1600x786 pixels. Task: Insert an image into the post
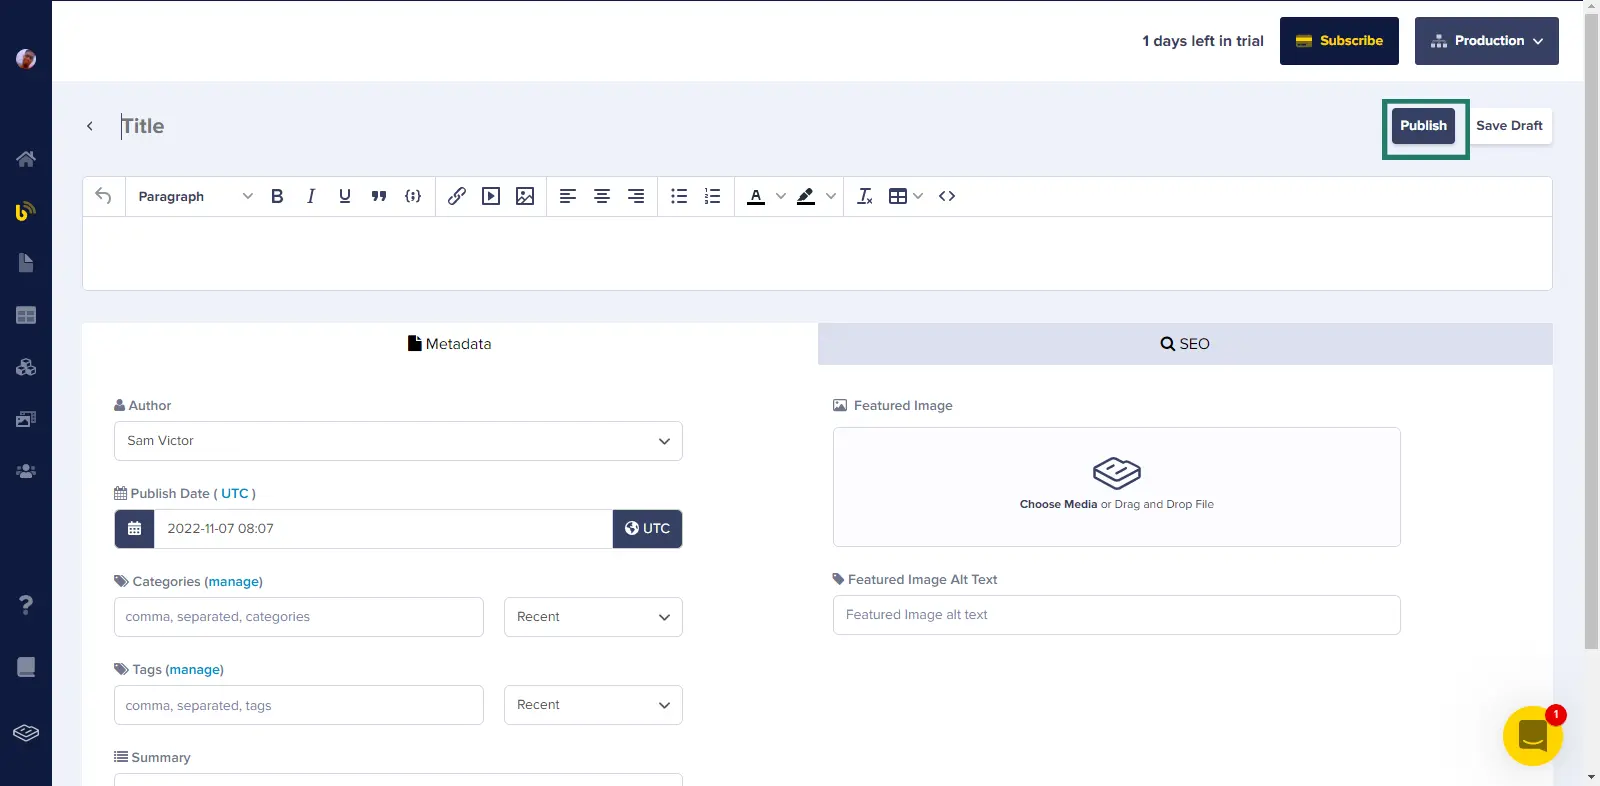(x=525, y=196)
